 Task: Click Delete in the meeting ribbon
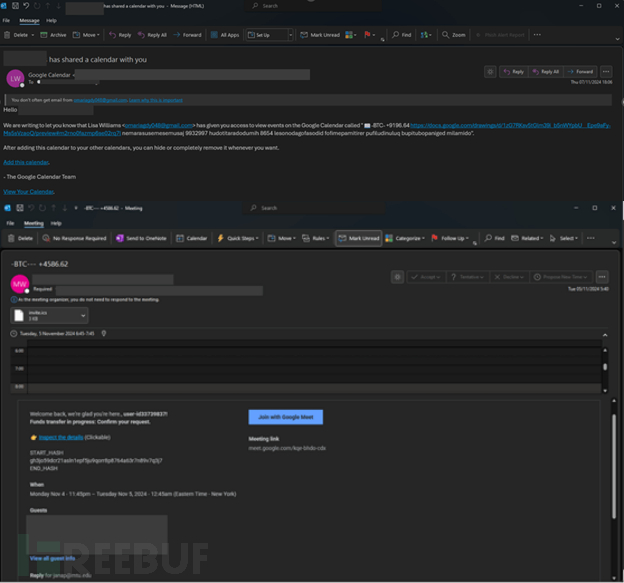[x=21, y=238]
